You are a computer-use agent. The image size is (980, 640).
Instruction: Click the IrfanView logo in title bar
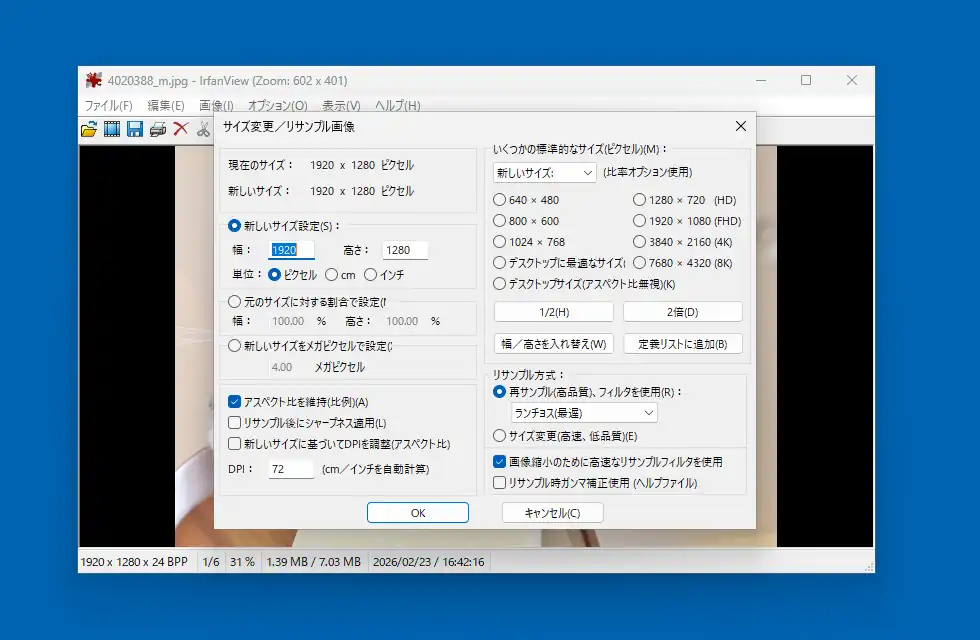(94, 81)
